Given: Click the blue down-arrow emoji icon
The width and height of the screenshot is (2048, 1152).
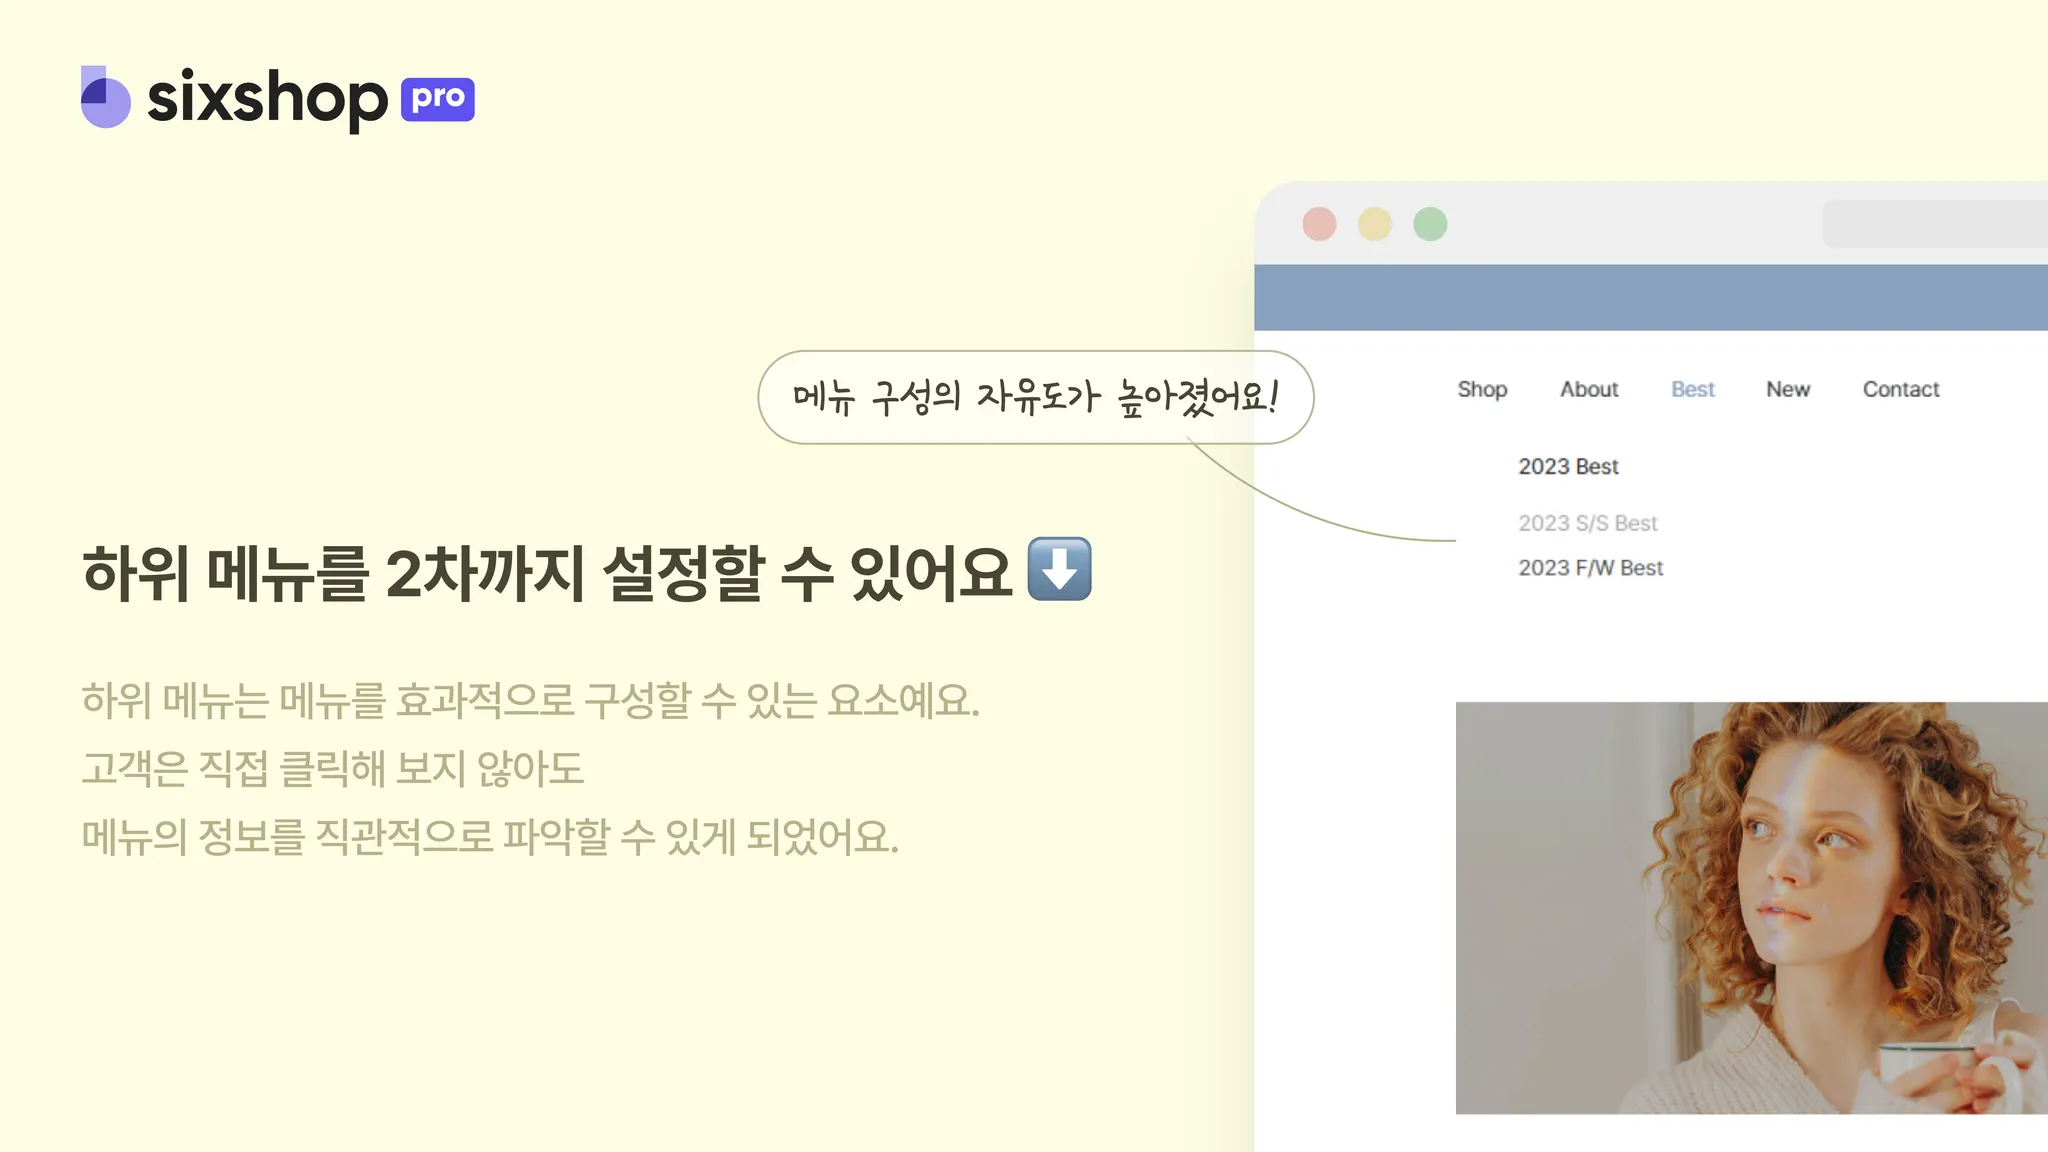Looking at the screenshot, I should (x=1060, y=569).
